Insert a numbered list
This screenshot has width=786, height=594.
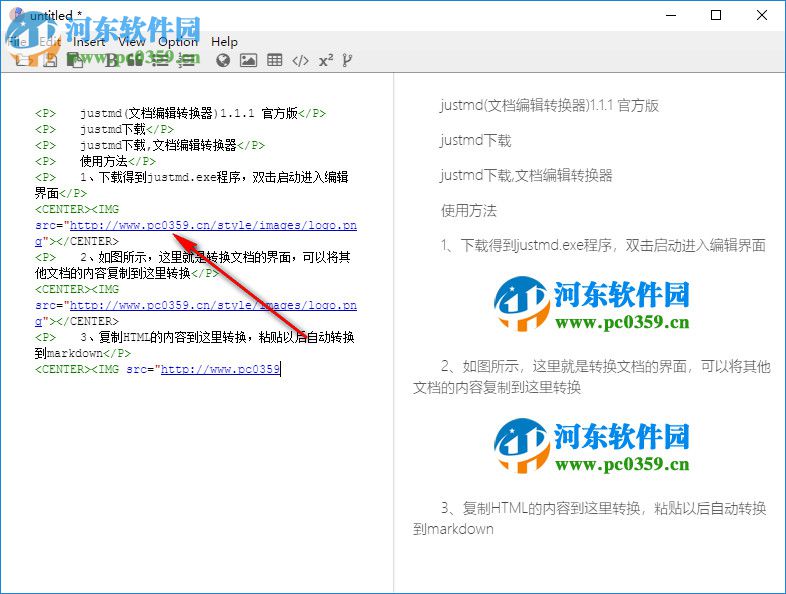click(186, 60)
